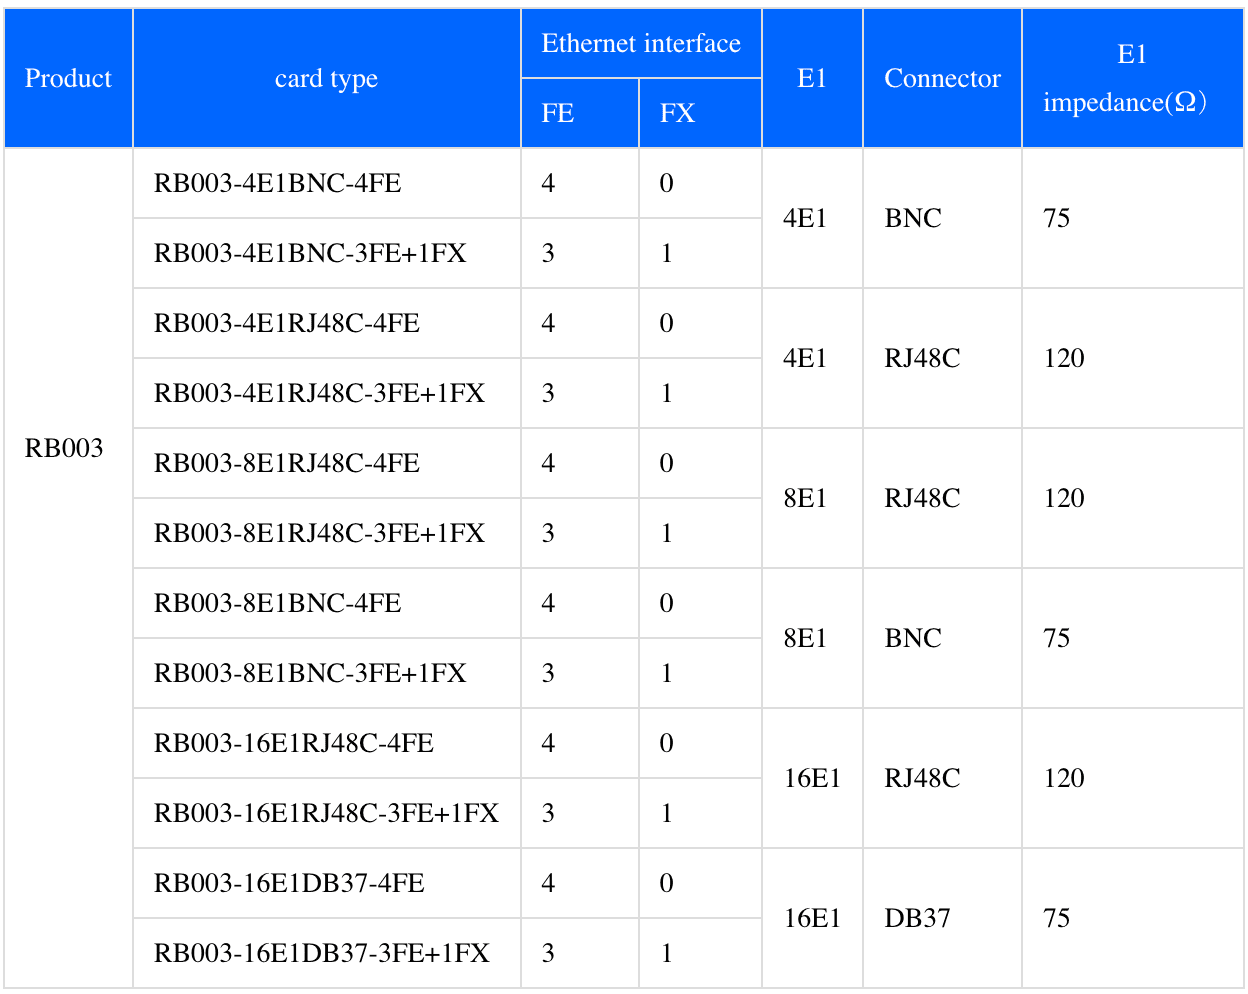Click the RB003-8E1BNC-4FE card type
The height and width of the screenshot is (994, 1248).
click(x=278, y=603)
